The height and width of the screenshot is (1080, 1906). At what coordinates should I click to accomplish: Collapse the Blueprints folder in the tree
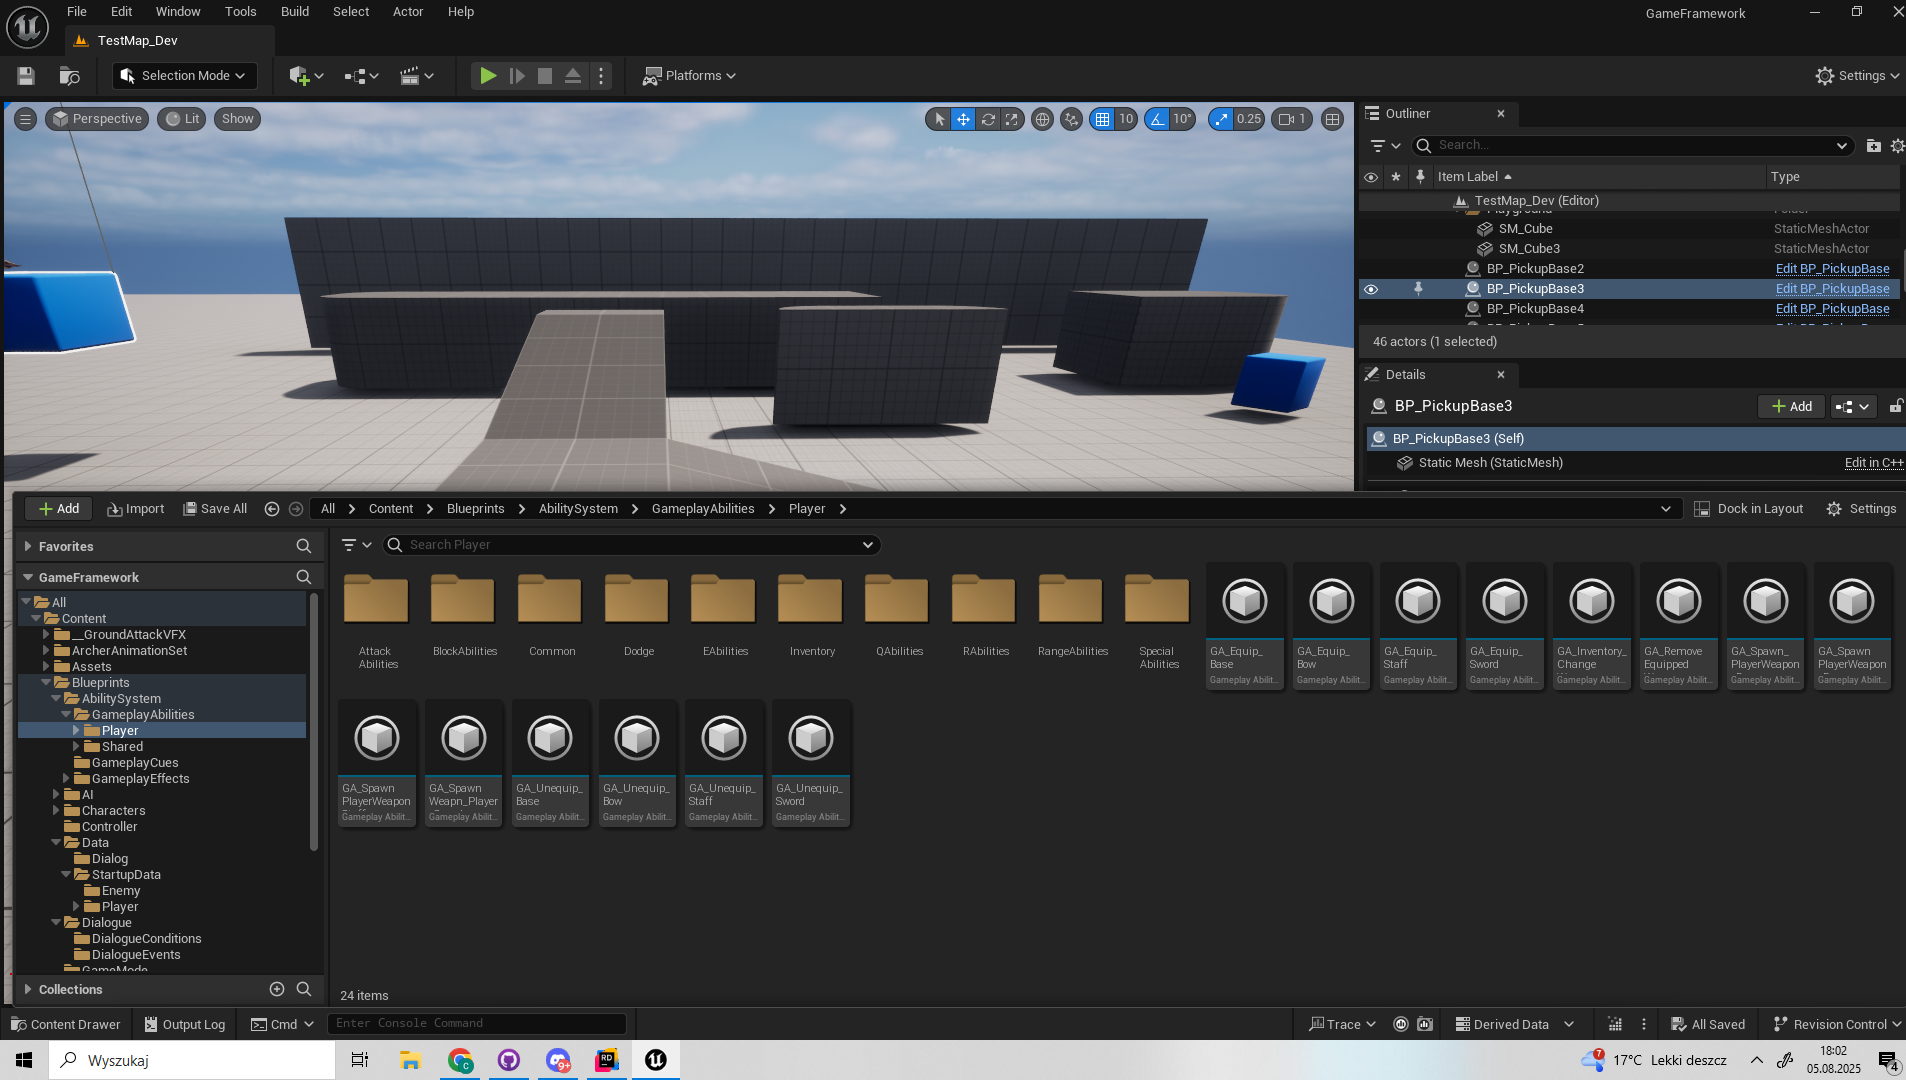coord(46,683)
